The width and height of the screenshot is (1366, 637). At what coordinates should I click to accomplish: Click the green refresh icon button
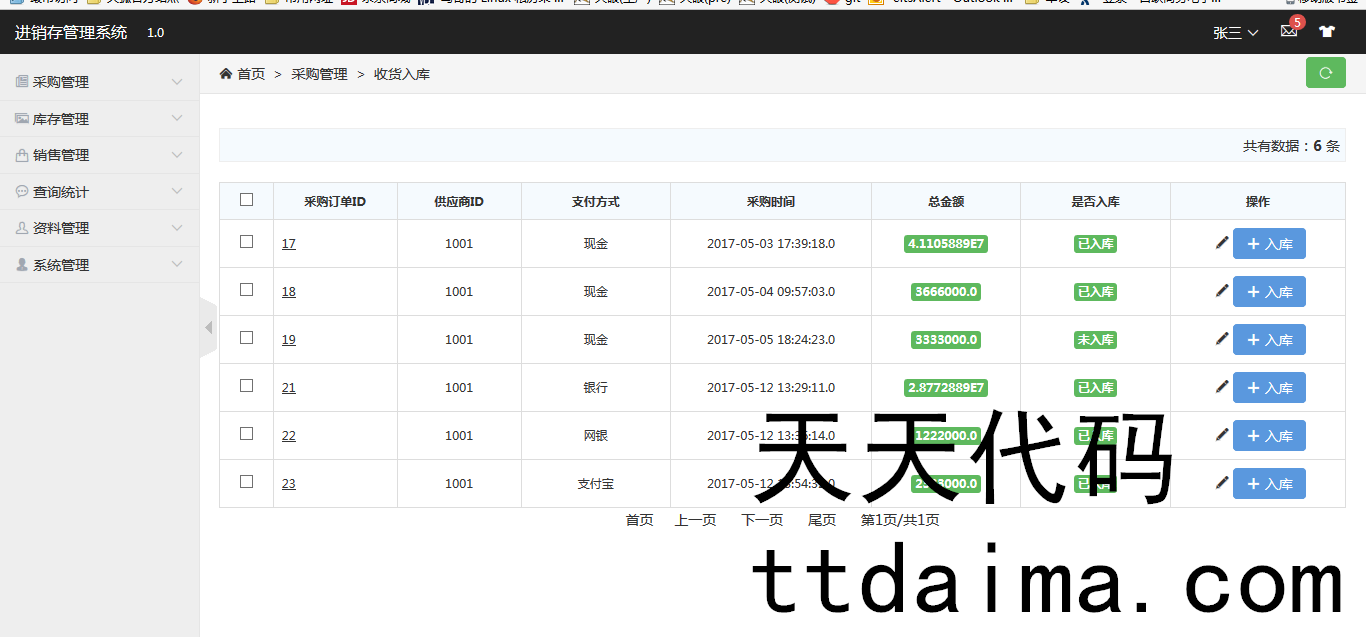[1325, 73]
